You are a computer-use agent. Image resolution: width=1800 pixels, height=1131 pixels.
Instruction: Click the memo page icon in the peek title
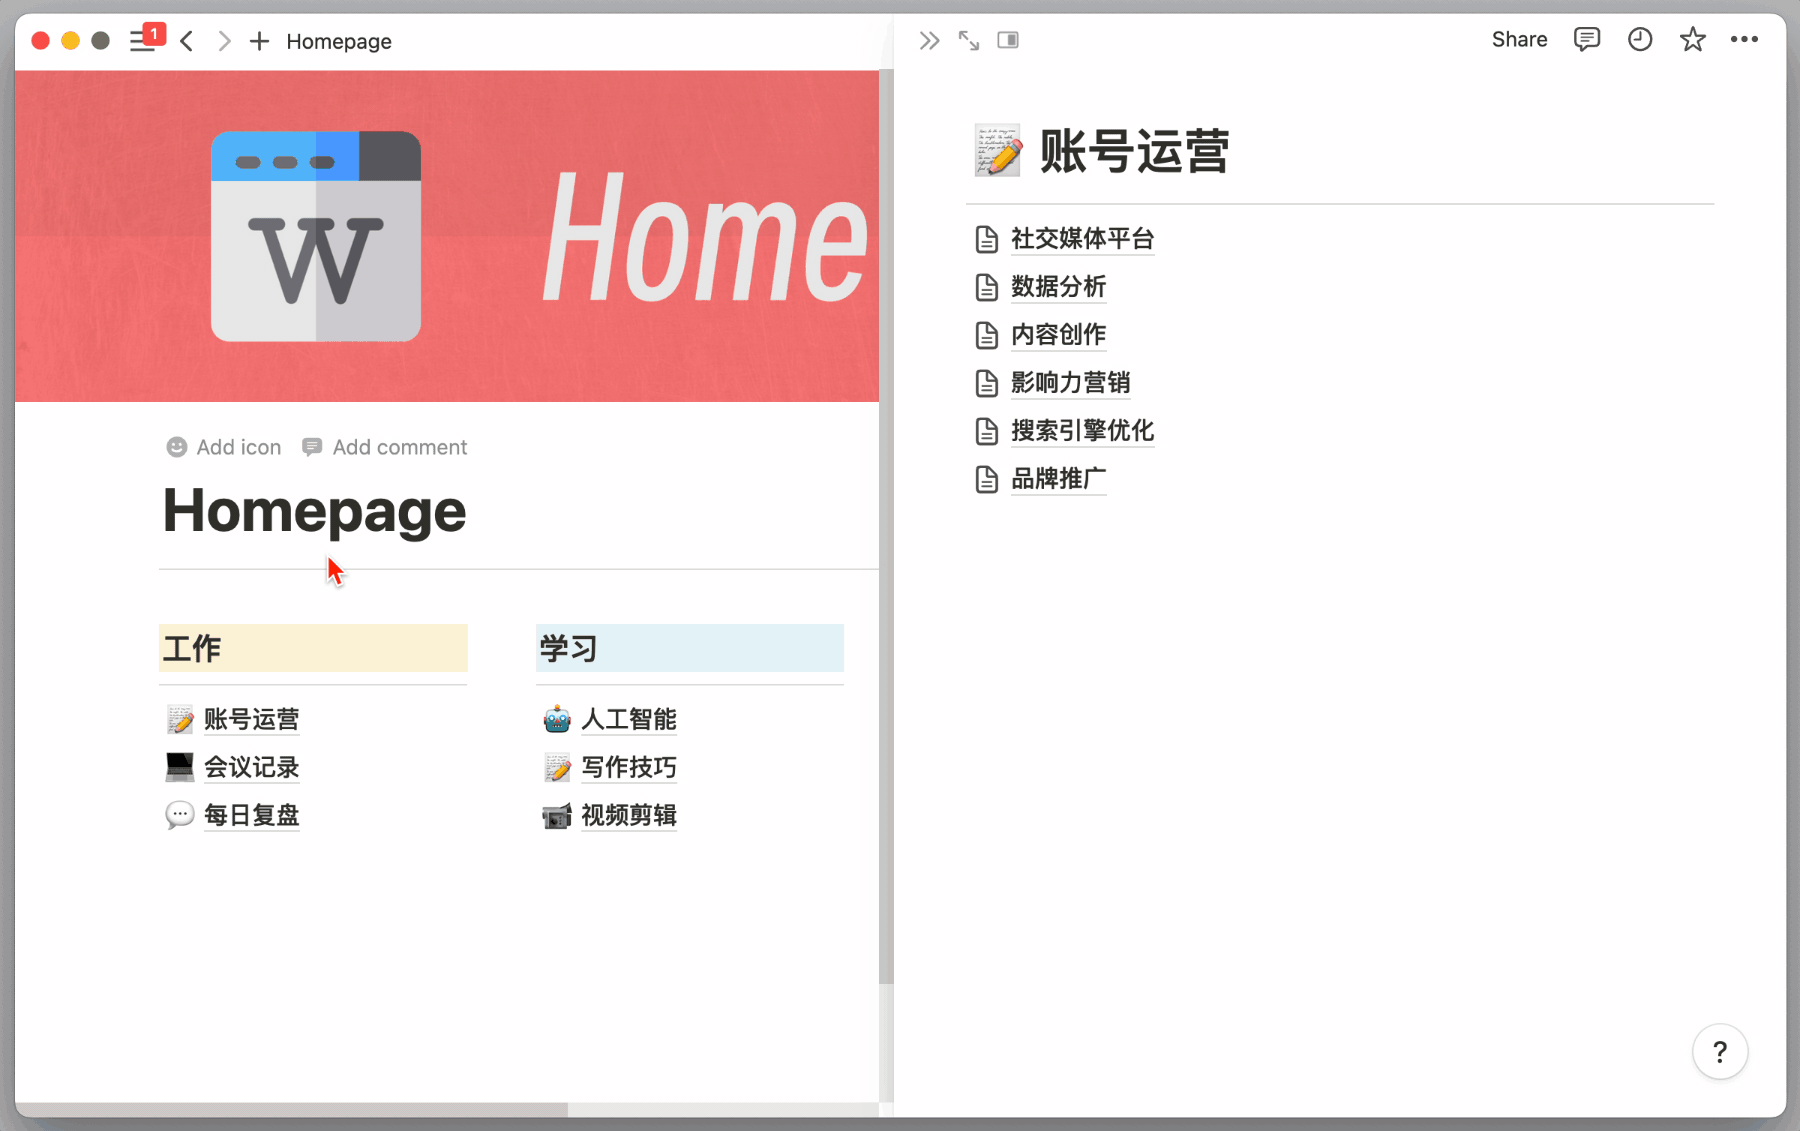pyautogui.click(x=998, y=150)
